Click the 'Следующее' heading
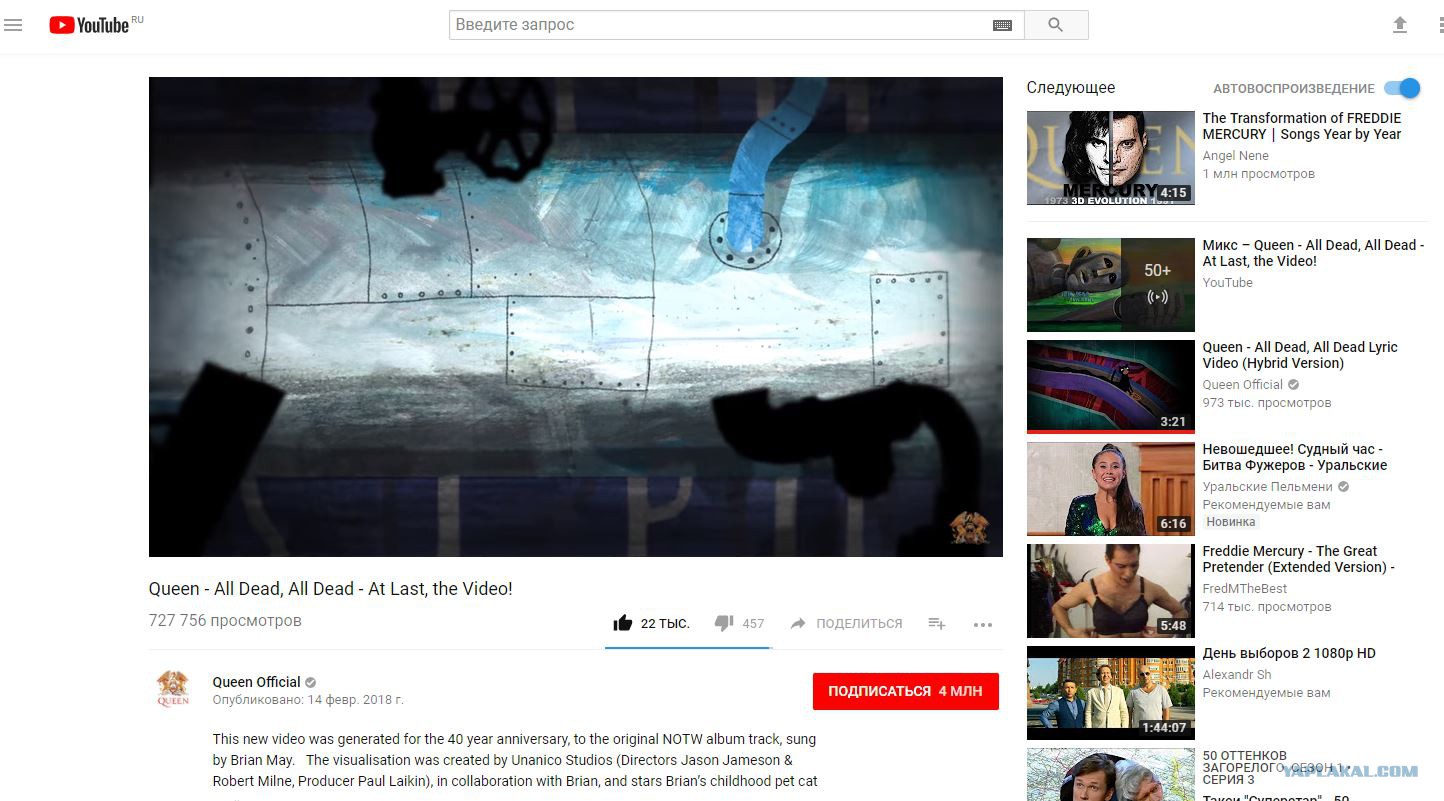The image size is (1444, 801). point(1071,88)
